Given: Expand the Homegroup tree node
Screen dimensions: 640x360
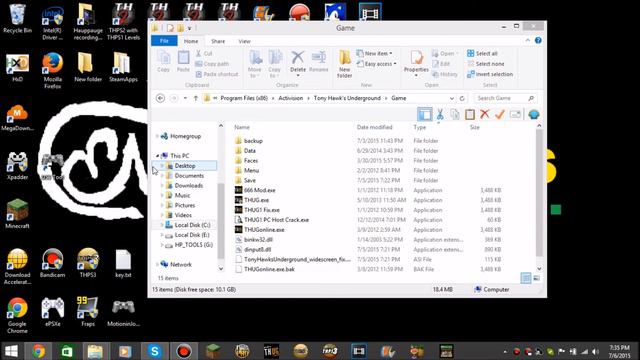Looking at the screenshot, I should click(158, 136).
